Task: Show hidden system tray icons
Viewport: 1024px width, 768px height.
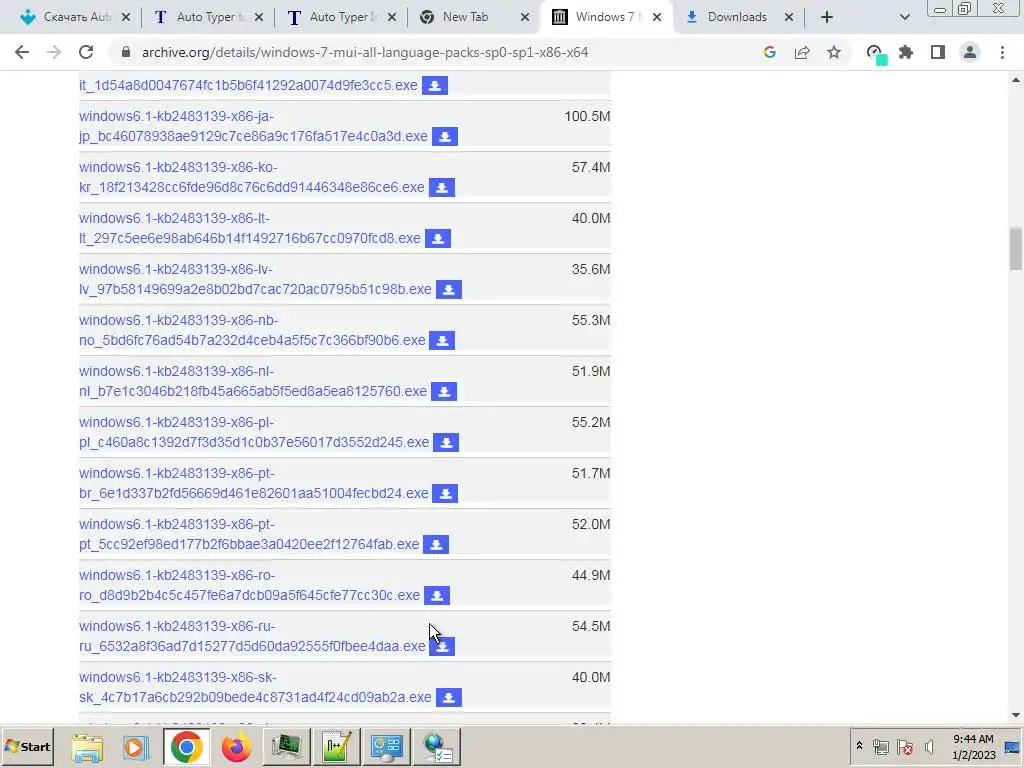Action: [859, 746]
